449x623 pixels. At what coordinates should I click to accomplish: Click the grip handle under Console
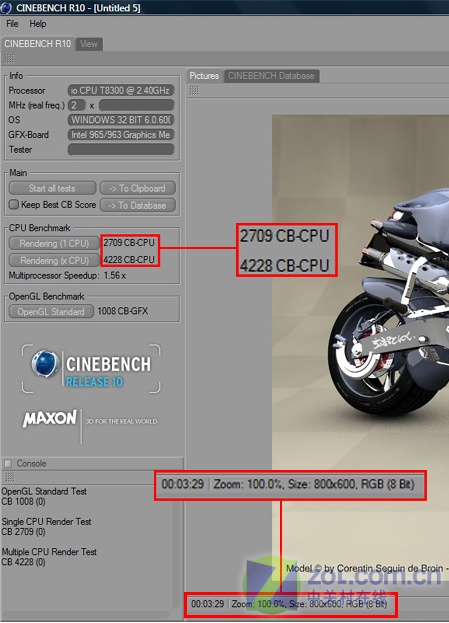10,477
